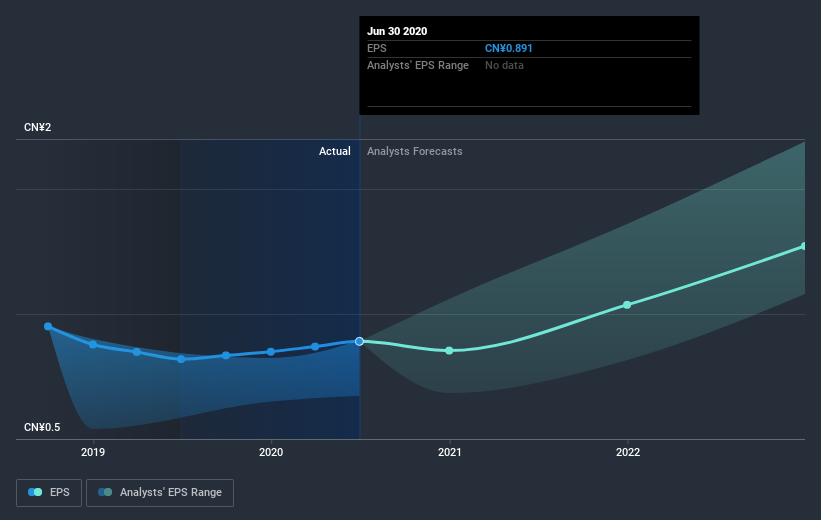The image size is (821, 520).
Task: Click the EPS data point above 2020 tick
Action: coord(271,352)
